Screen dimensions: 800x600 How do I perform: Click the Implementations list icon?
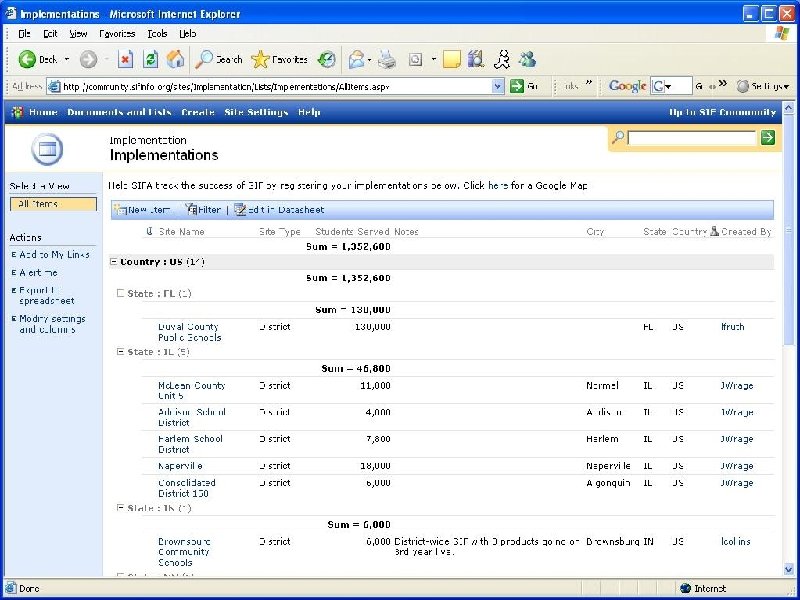pyautogui.click(x=47, y=149)
